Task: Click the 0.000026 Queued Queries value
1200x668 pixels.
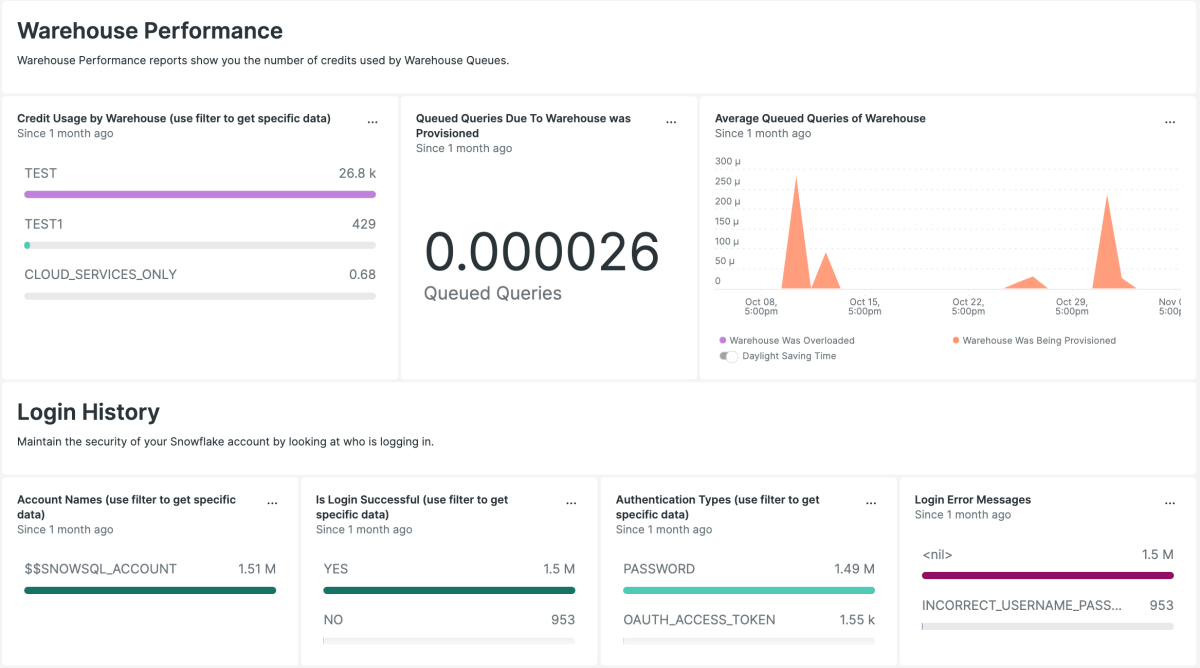Action: coord(542,252)
